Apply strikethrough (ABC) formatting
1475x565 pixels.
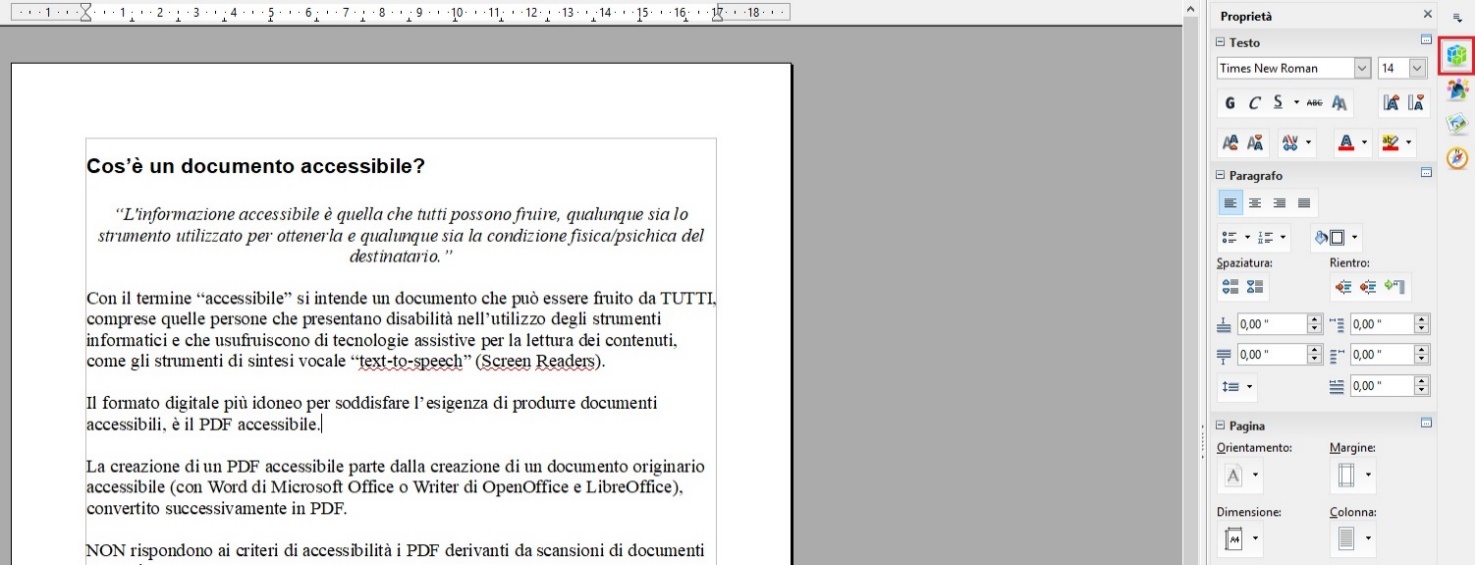(1315, 104)
